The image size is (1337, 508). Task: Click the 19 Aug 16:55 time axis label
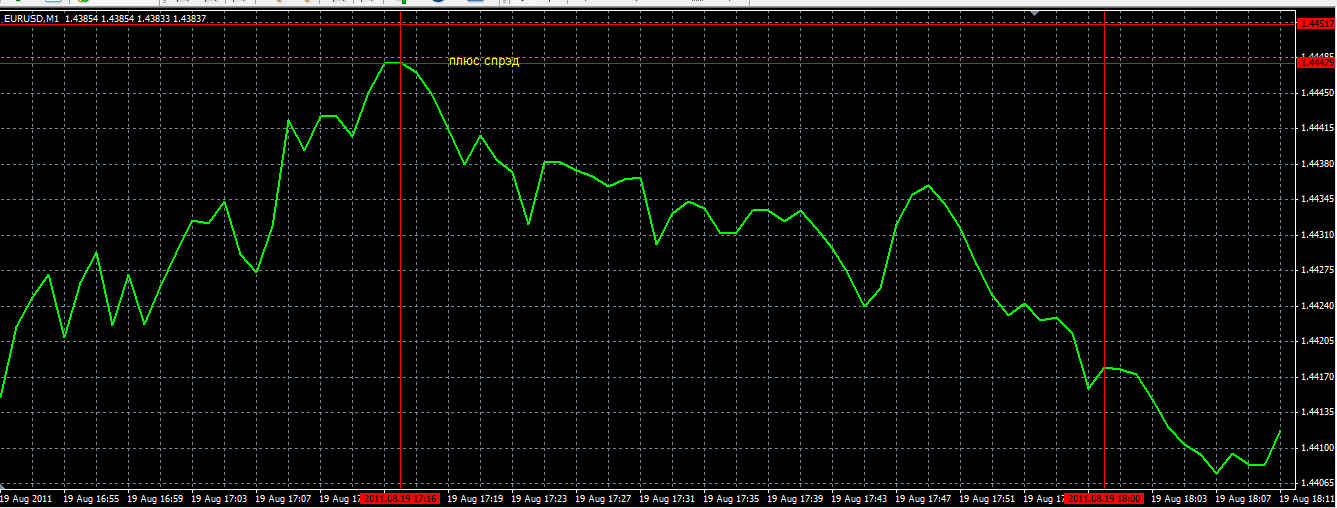coord(91,498)
